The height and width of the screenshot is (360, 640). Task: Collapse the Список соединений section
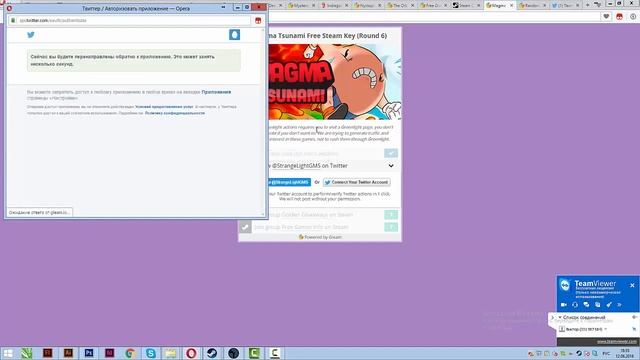pos(560,317)
